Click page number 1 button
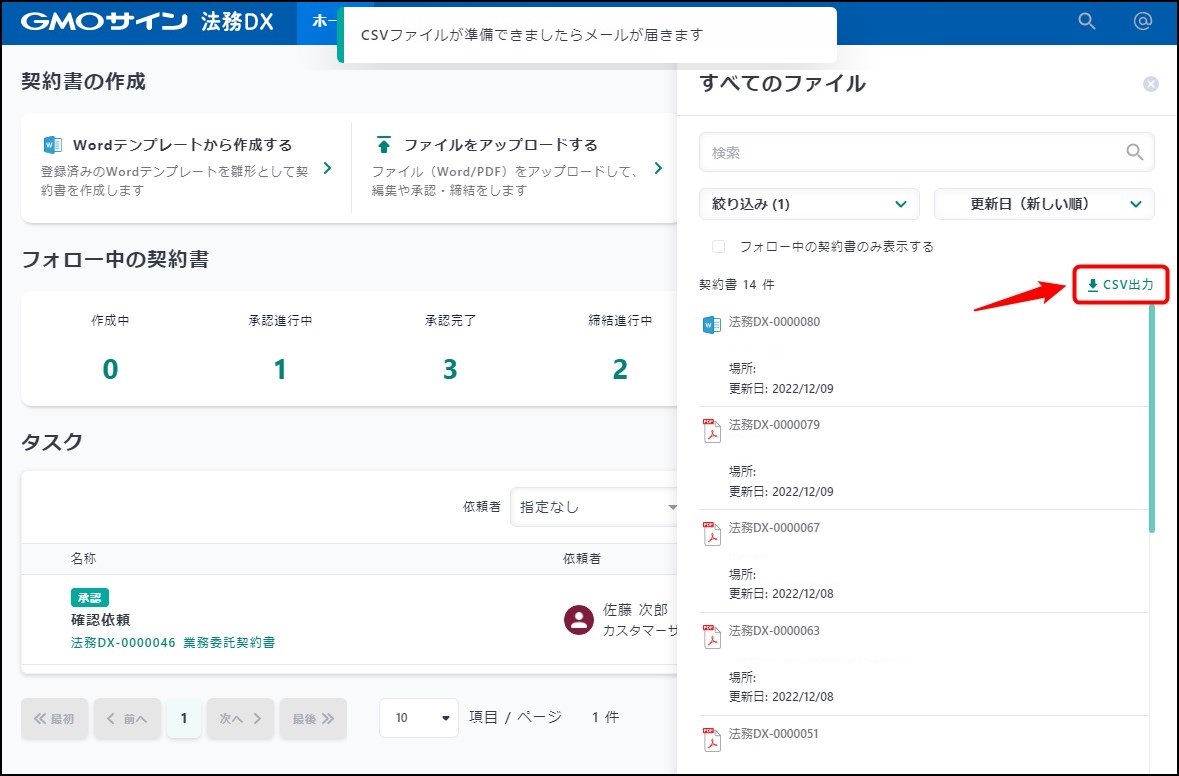This screenshot has width=1179, height=776. 183,719
